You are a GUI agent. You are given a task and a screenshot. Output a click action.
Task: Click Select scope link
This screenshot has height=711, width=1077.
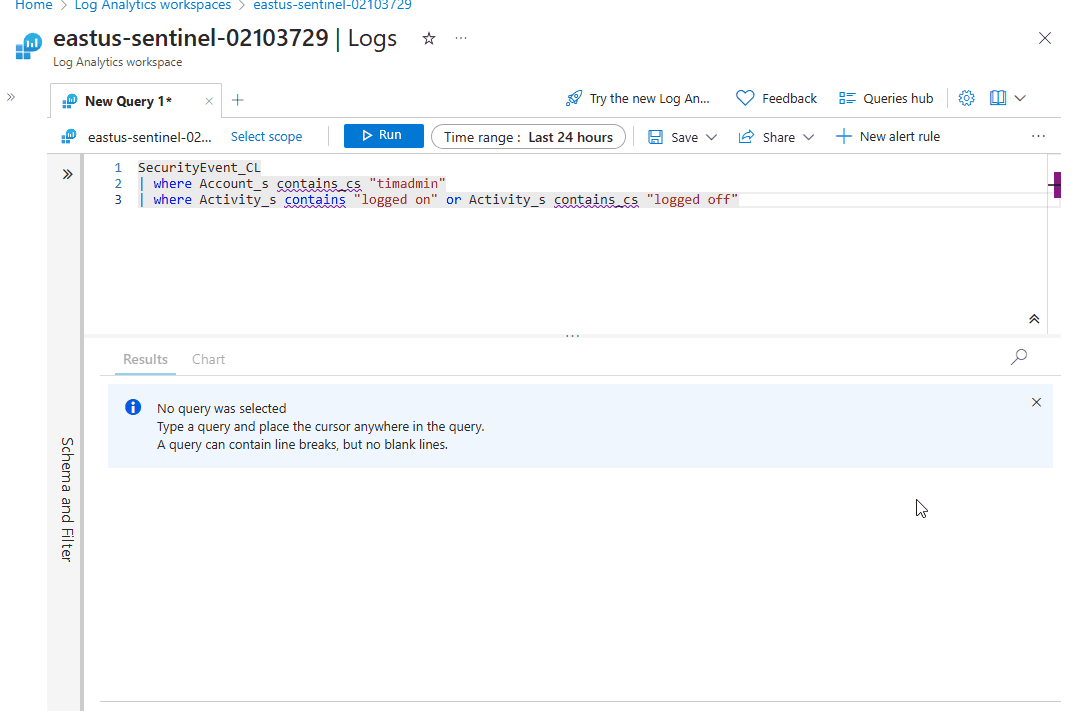click(267, 137)
